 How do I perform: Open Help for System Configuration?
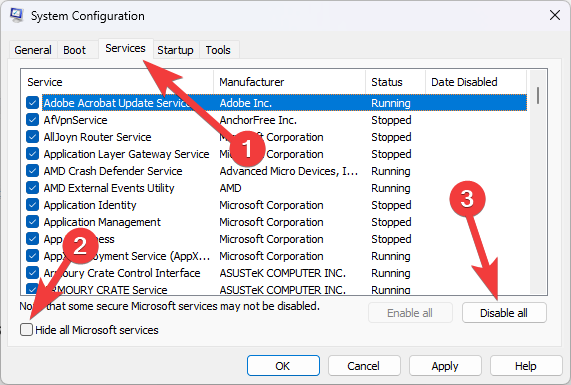point(526,366)
